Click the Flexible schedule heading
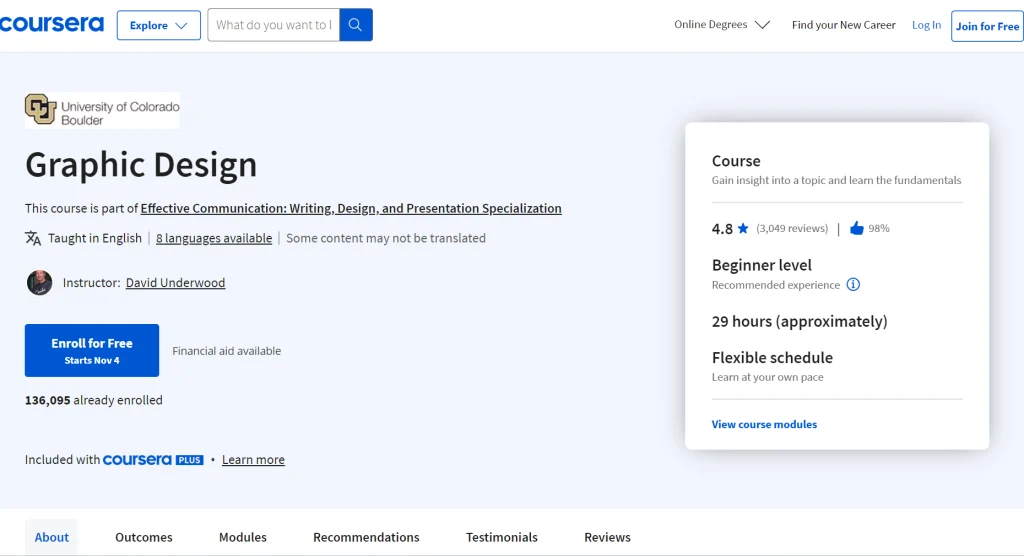The height and width of the screenshot is (556, 1024). 772,358
